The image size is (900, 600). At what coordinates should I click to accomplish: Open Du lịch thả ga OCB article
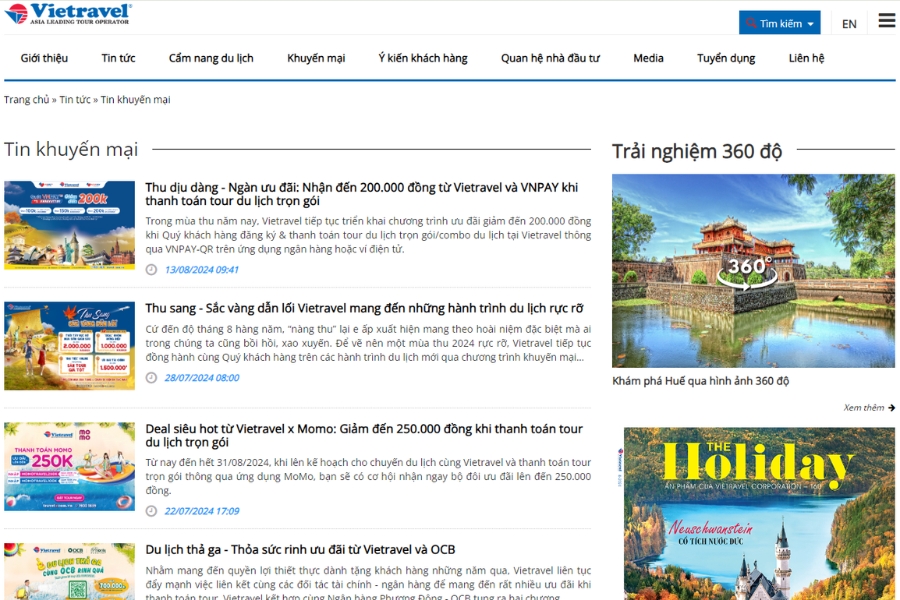(x=300, y=549)
